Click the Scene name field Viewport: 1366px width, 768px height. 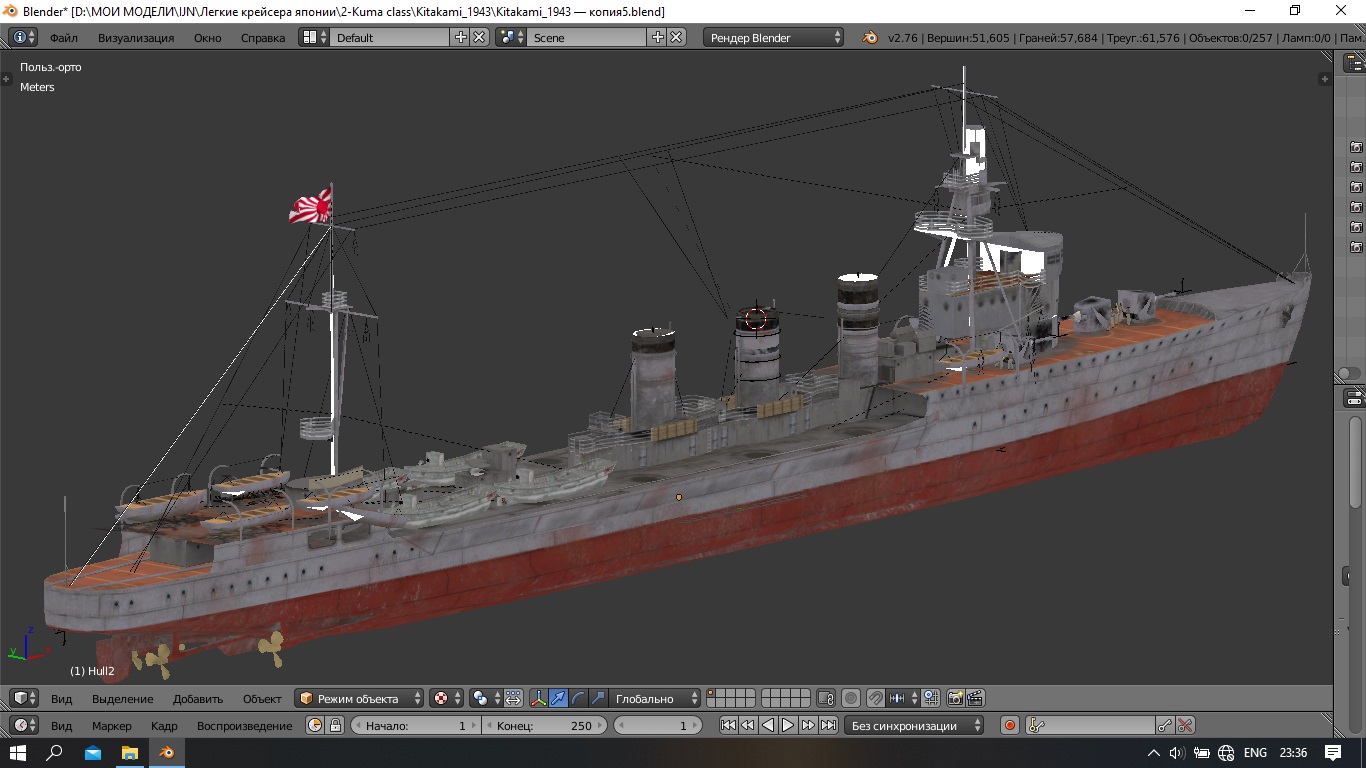coord(587,37)
